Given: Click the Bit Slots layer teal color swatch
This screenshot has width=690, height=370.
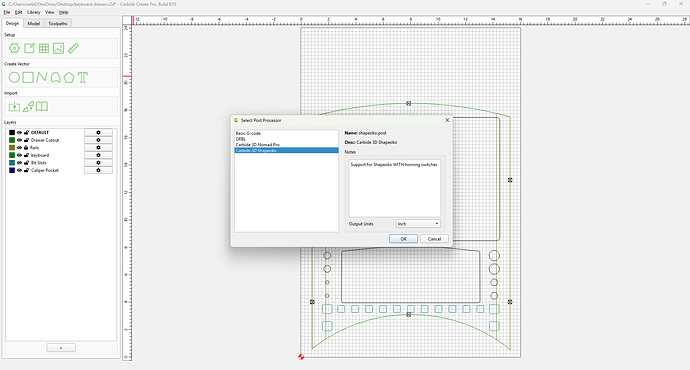Looking at the screenshot, I should pyautogui.click(x=12, y=162).
